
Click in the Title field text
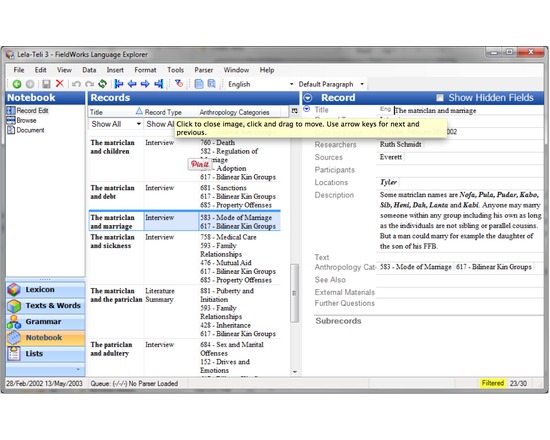435,111
